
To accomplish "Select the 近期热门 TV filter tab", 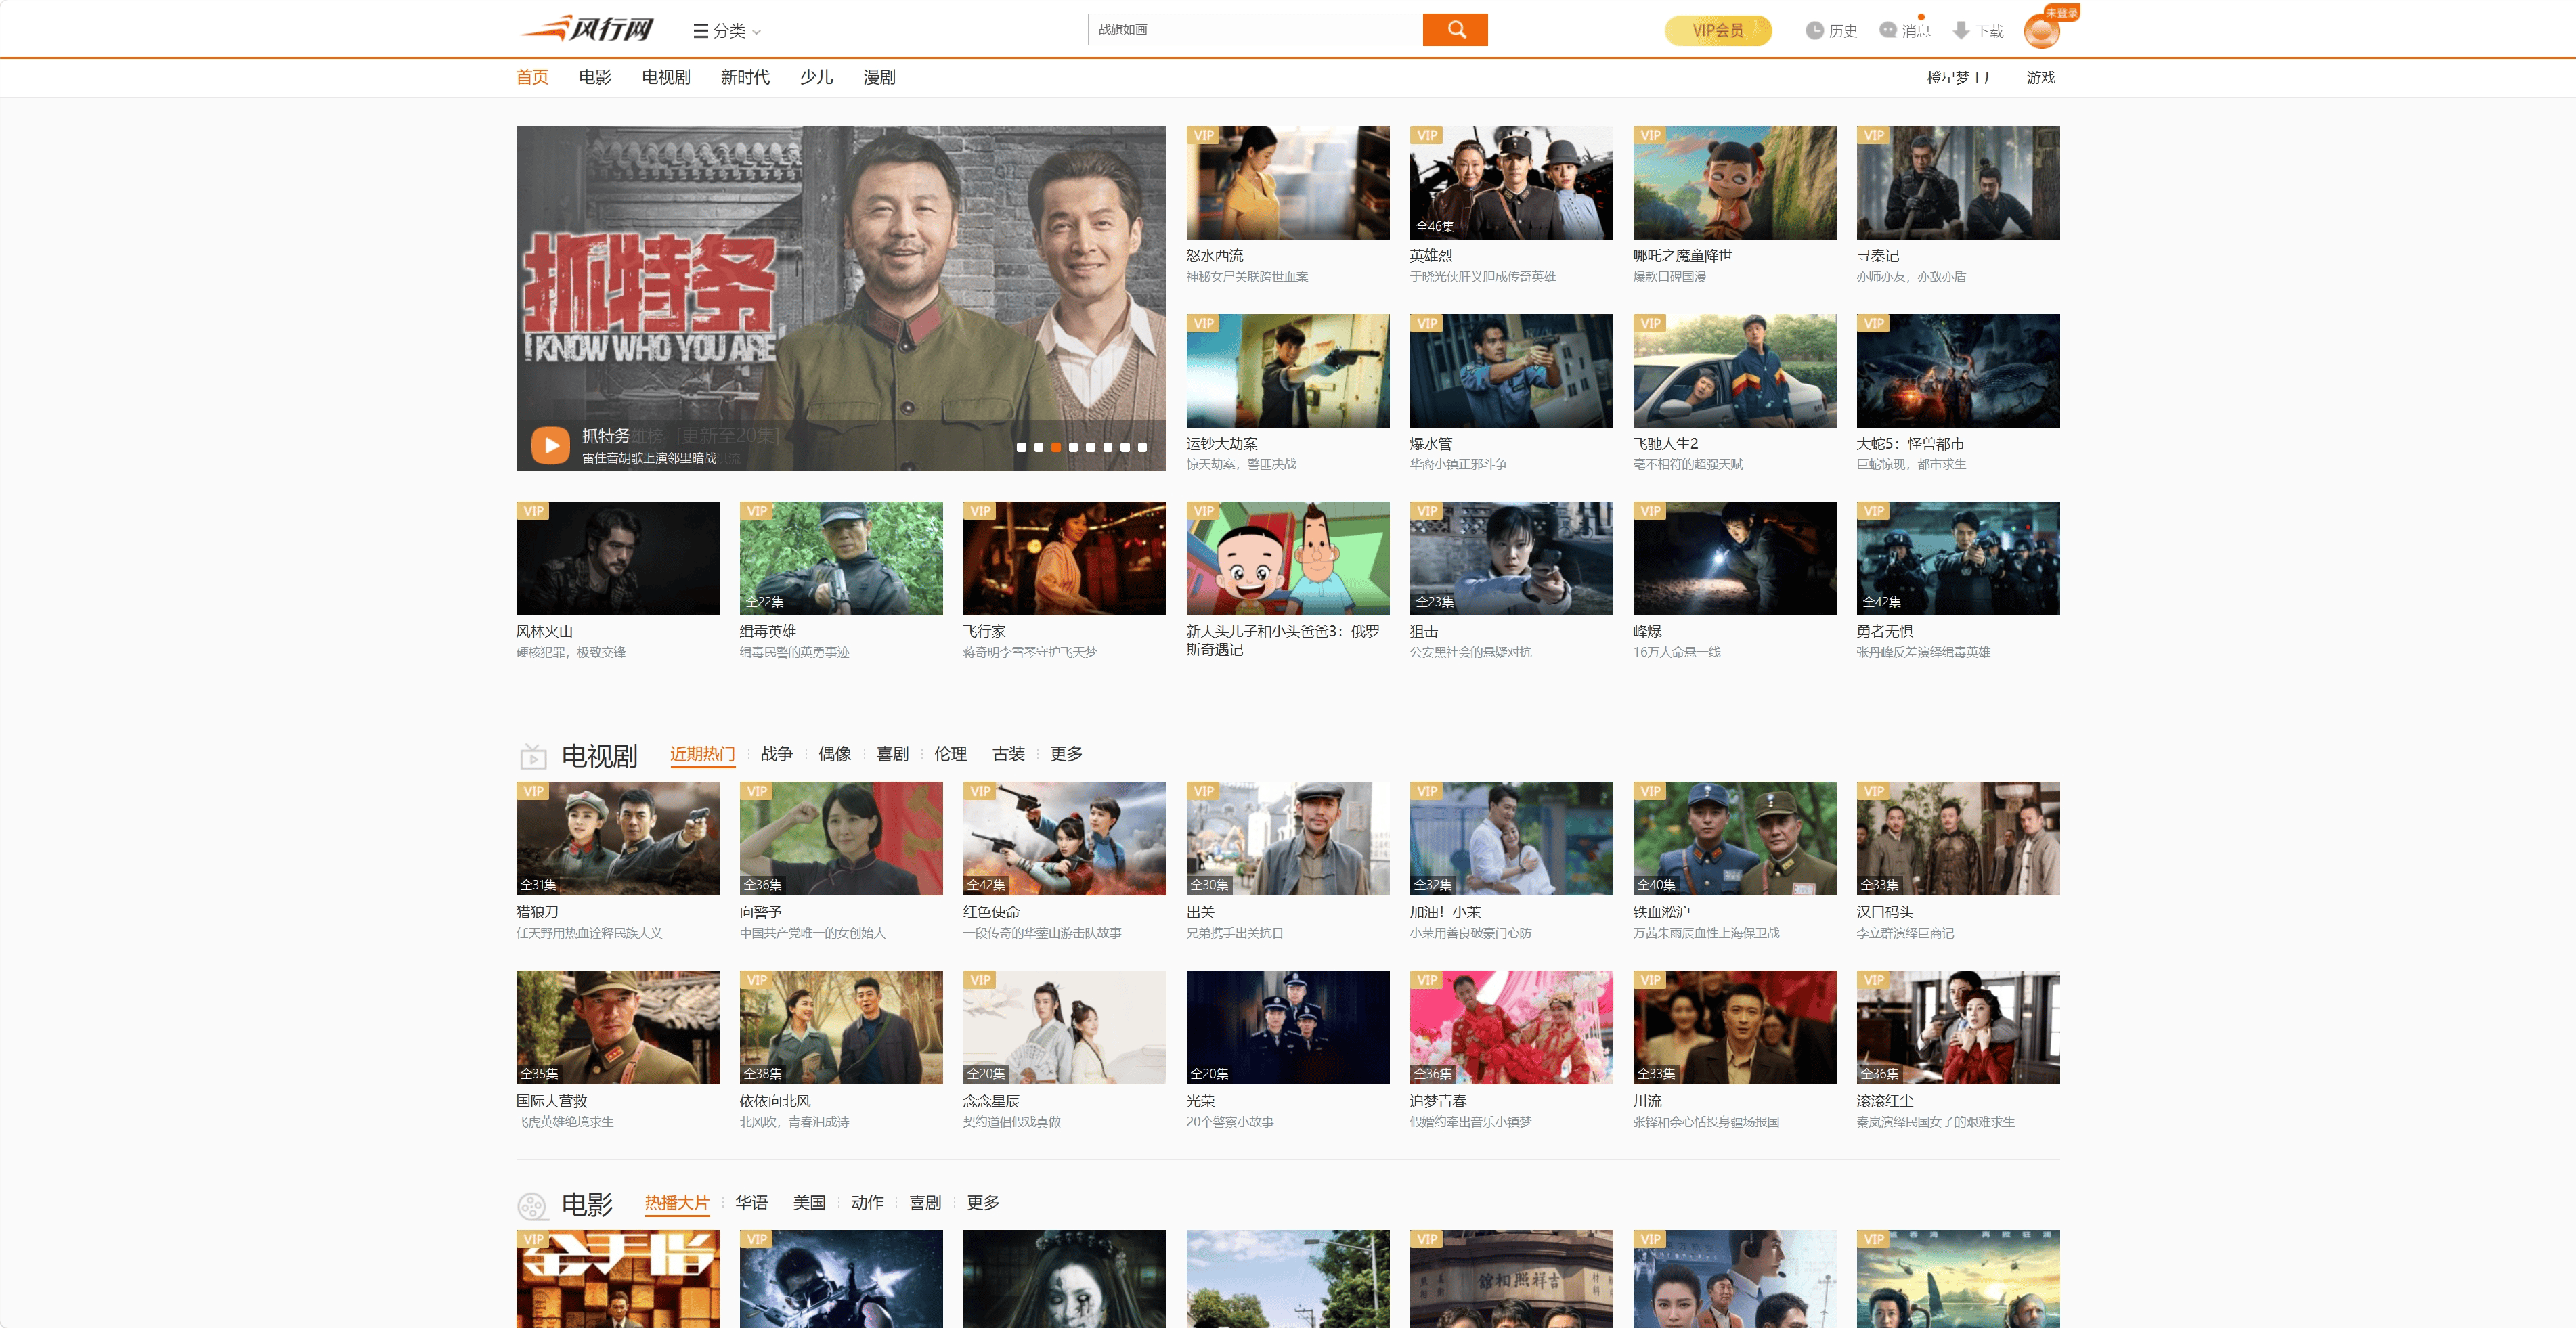I will pyautogui.click(x=702, y=754).
